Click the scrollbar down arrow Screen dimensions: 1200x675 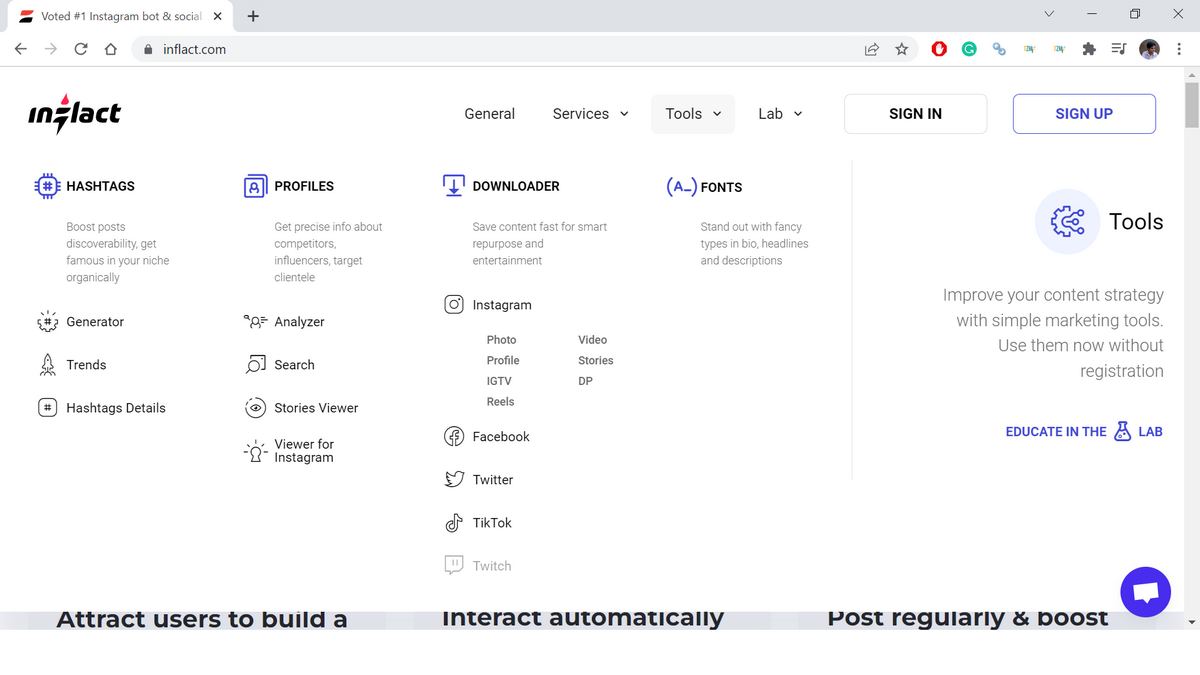pyautogui.click(x=1191, y=622)
